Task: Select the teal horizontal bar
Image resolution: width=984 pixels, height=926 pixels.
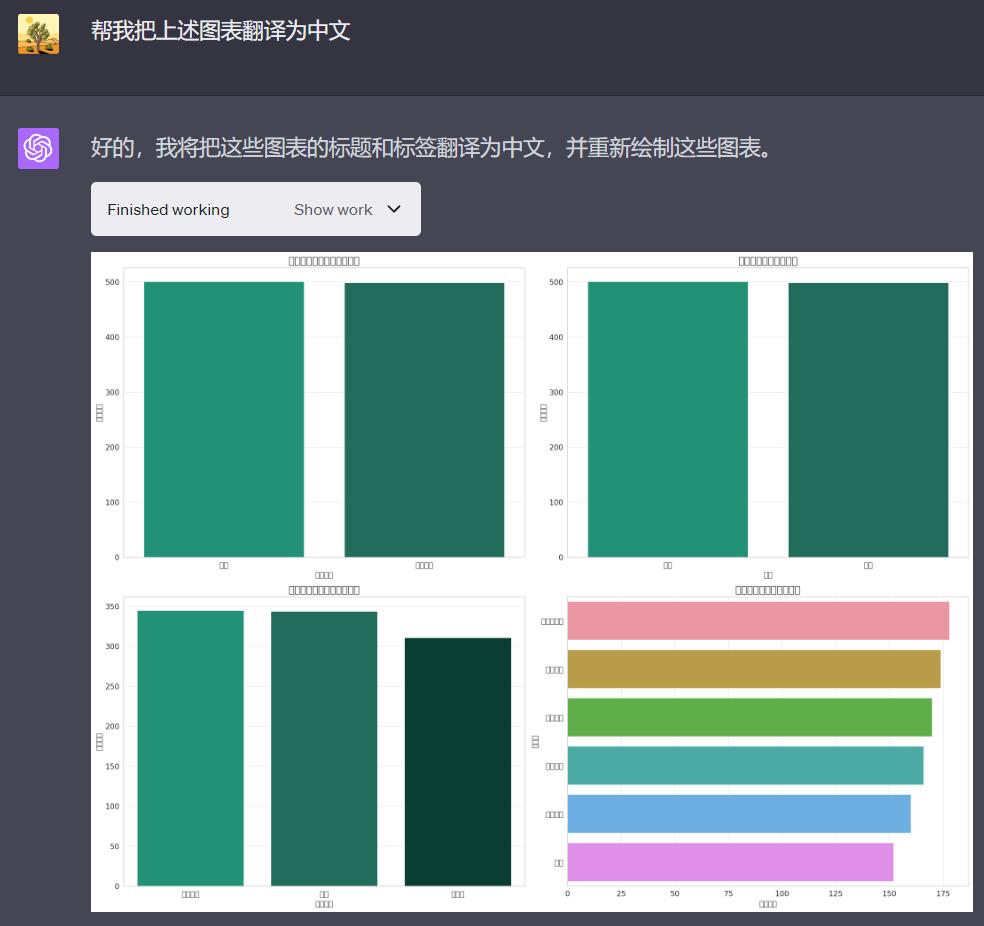Action: tap(745, 765)
